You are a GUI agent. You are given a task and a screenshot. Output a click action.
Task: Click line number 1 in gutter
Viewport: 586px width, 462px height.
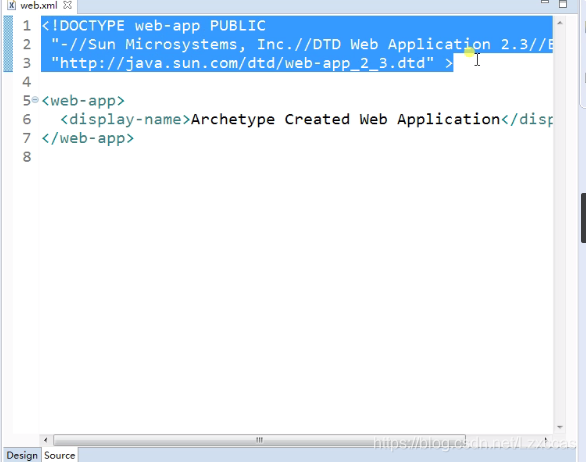point(27,26)
